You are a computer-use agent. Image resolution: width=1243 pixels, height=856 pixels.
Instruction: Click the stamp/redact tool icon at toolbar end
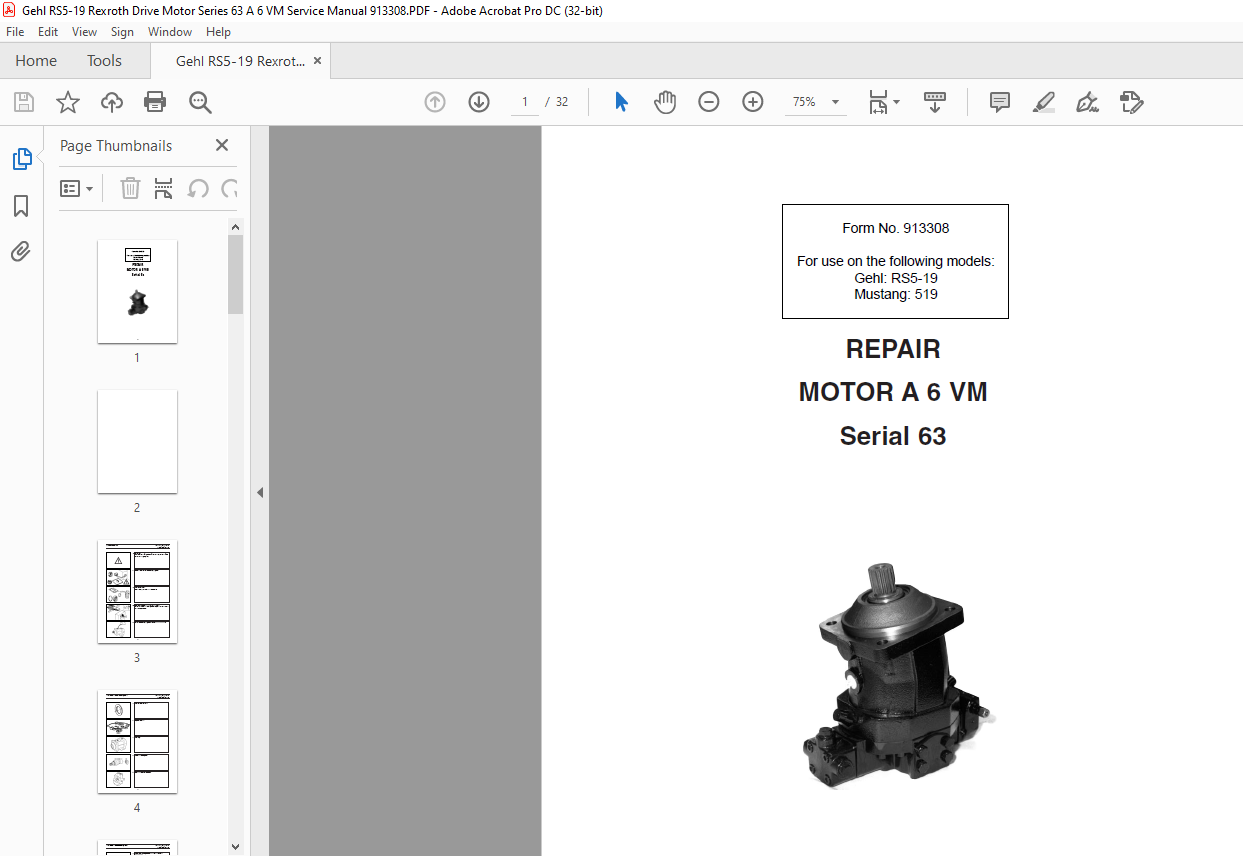click(x=1131, y=102)
